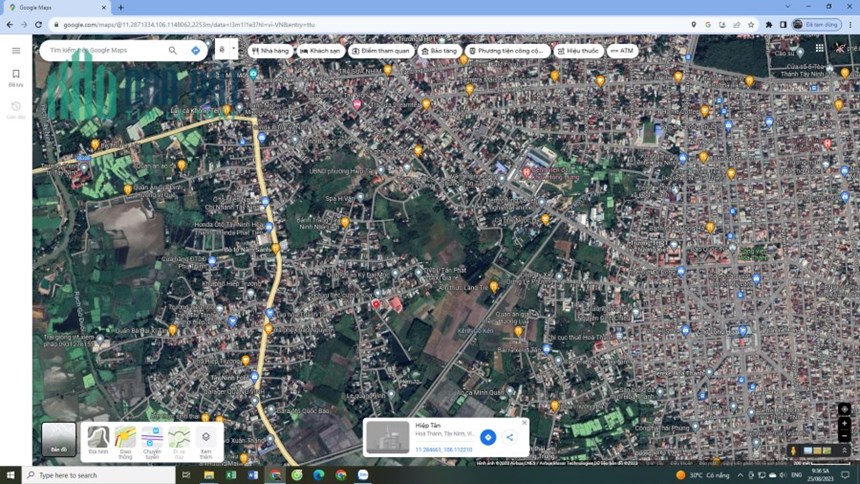Open the Google Maps hamburger menu
Viewport: 860px width, 484px height.
click(x=16, y=50)
